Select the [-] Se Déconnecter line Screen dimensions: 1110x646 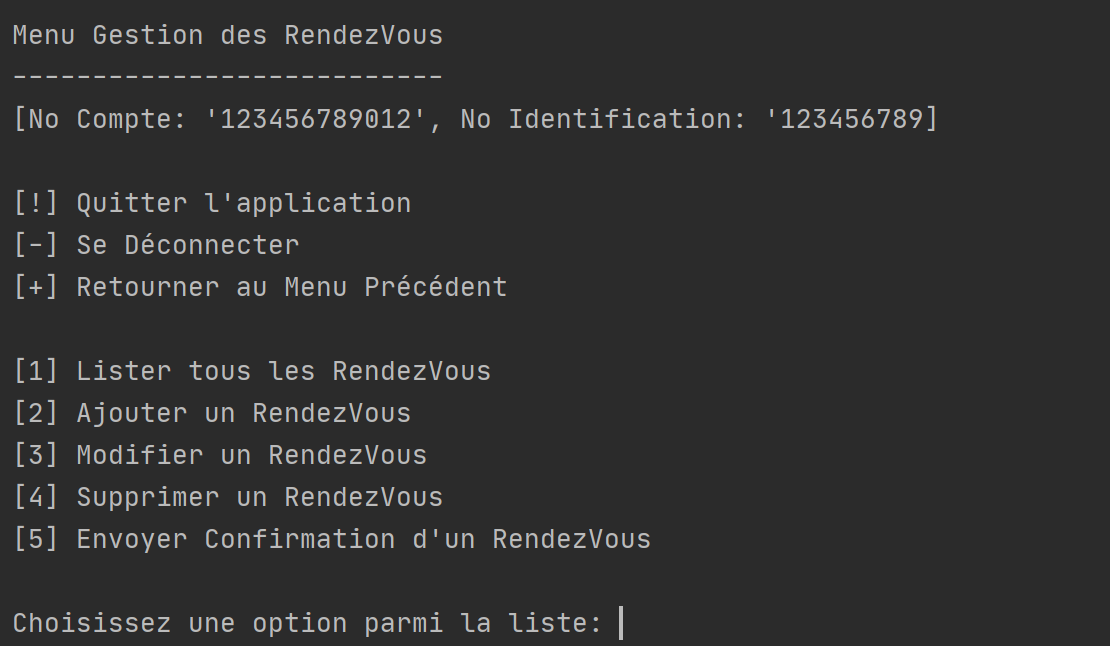(156, 246)
